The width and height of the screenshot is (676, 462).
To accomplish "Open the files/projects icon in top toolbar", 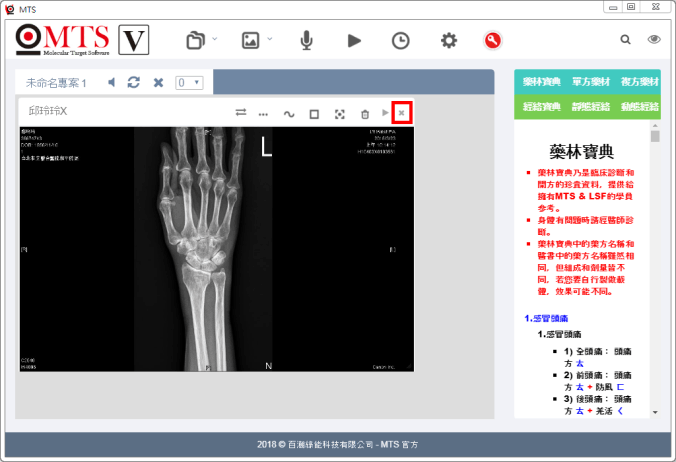I will (195, 41).
